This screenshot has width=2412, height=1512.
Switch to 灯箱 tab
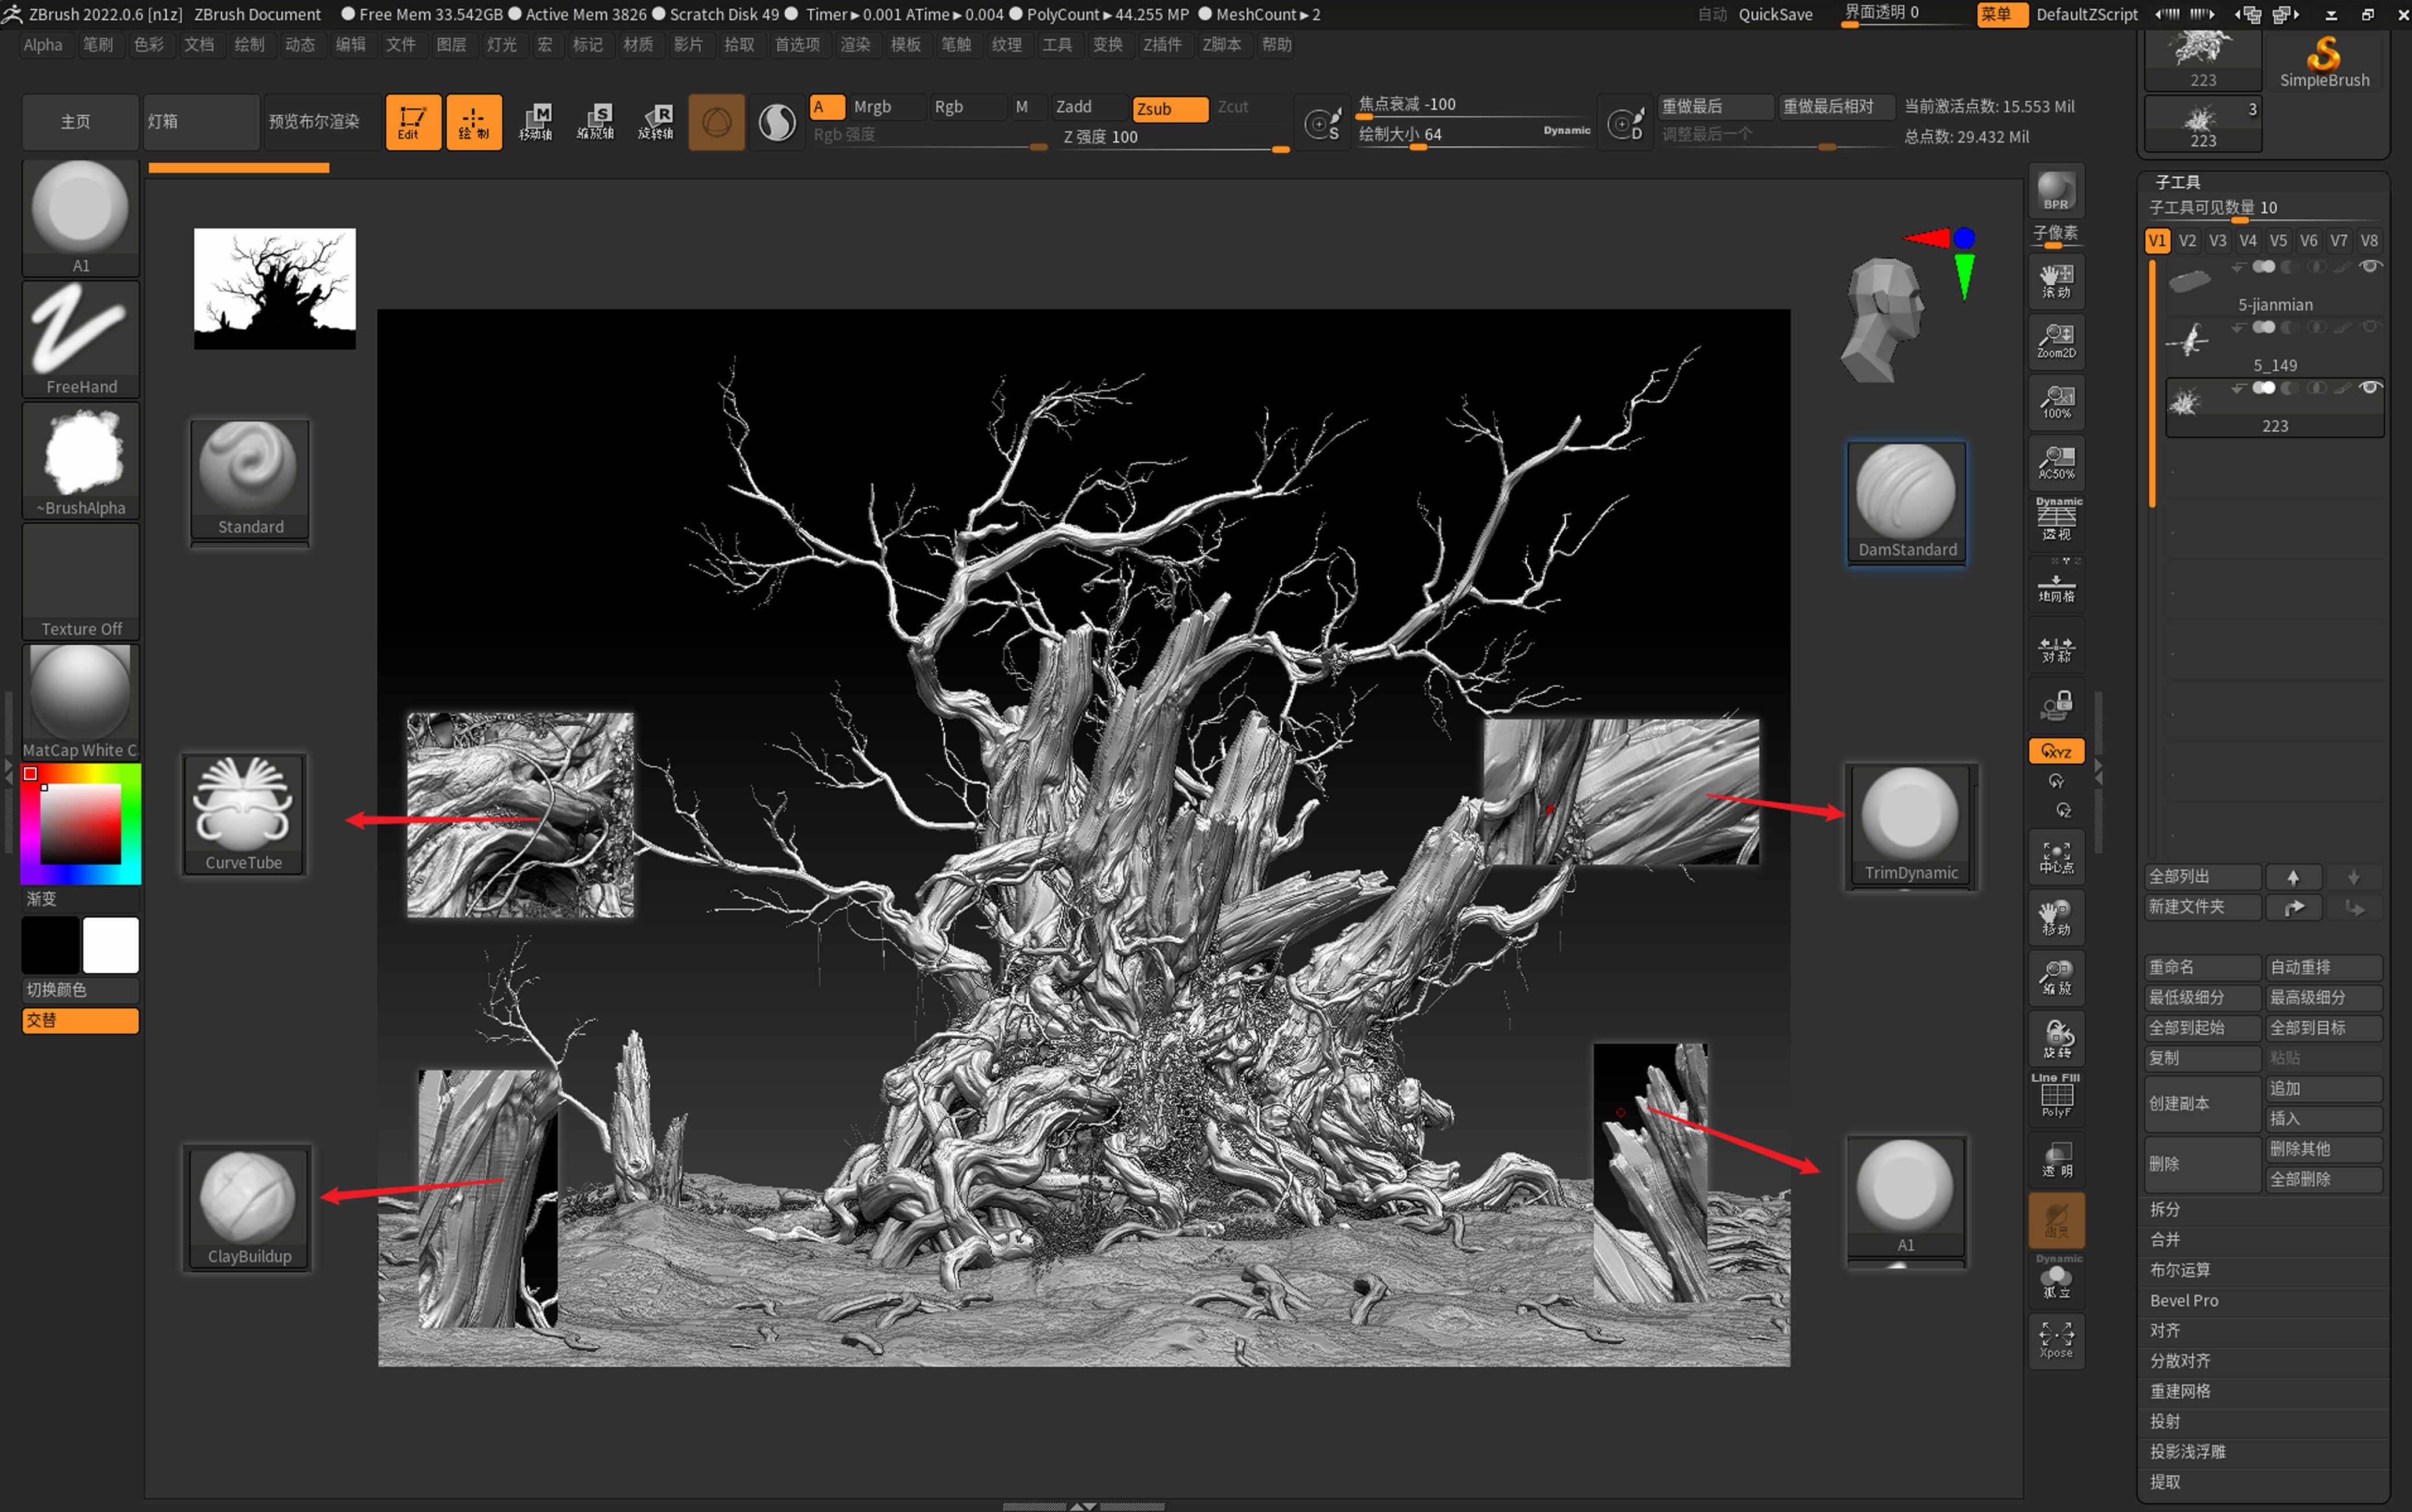tap(200, 121)
